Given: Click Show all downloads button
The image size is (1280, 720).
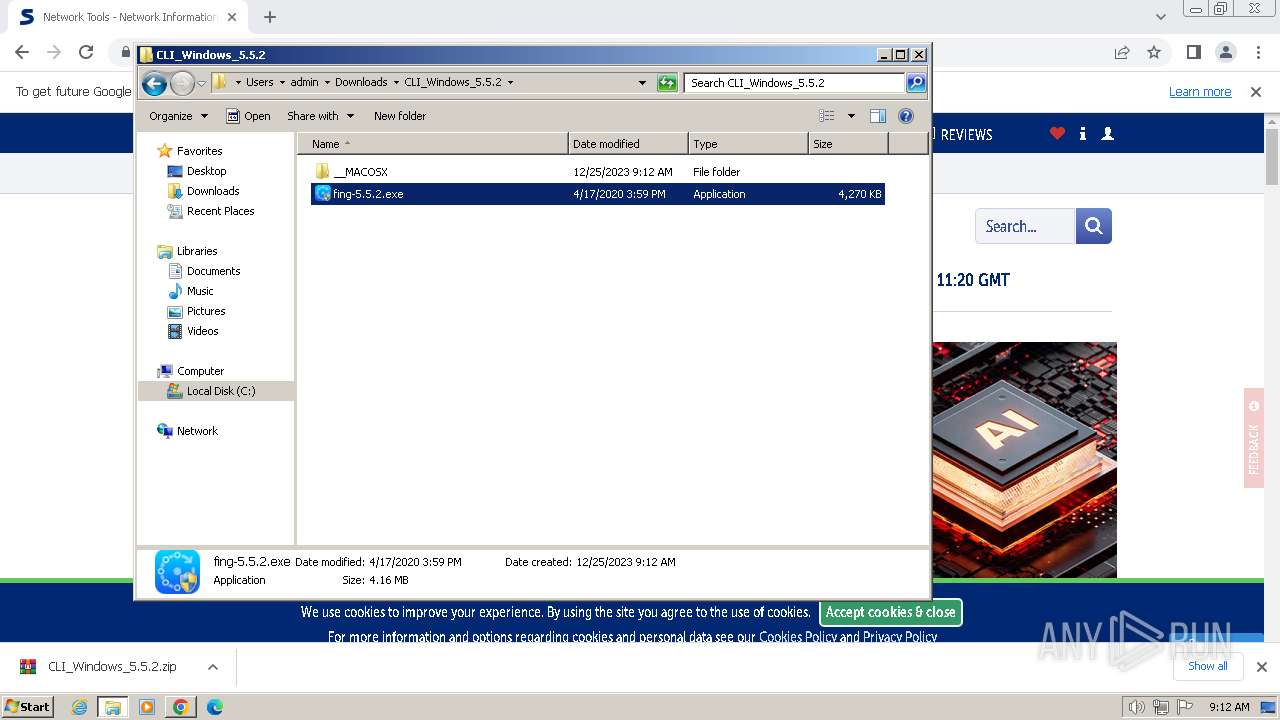Looking at the screenshot, I should (x=1208, y=666).
